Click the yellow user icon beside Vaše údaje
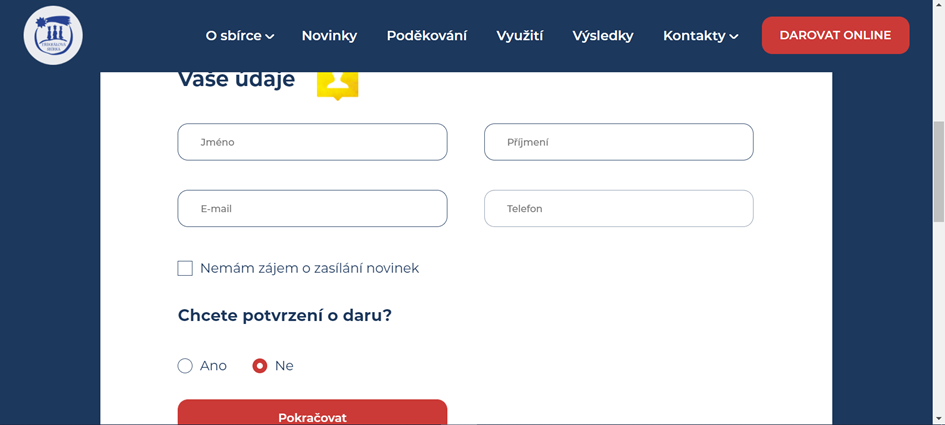 [337, 85]
